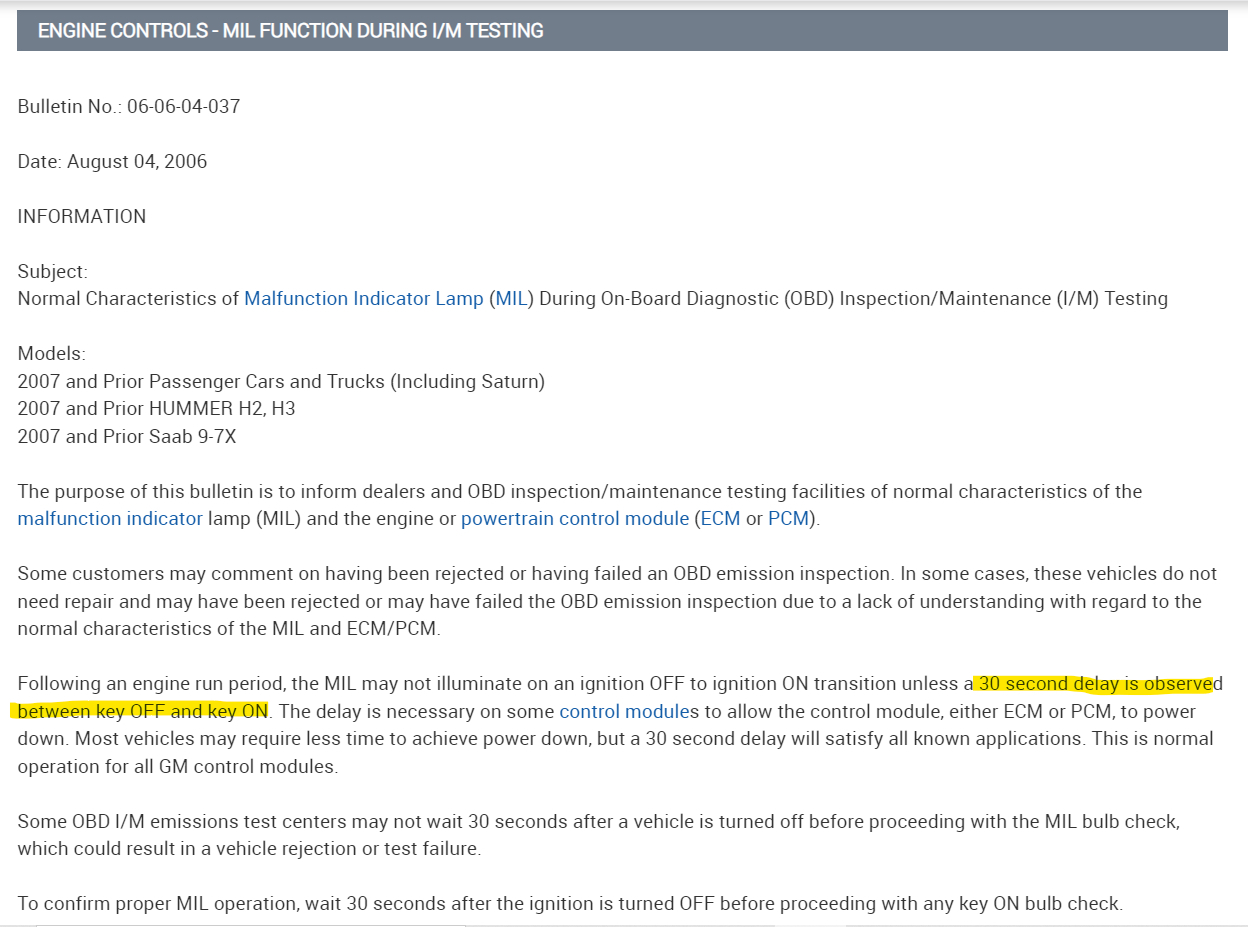
Task: Open the control module link in the delay paragraph
Action: (624, 712)
